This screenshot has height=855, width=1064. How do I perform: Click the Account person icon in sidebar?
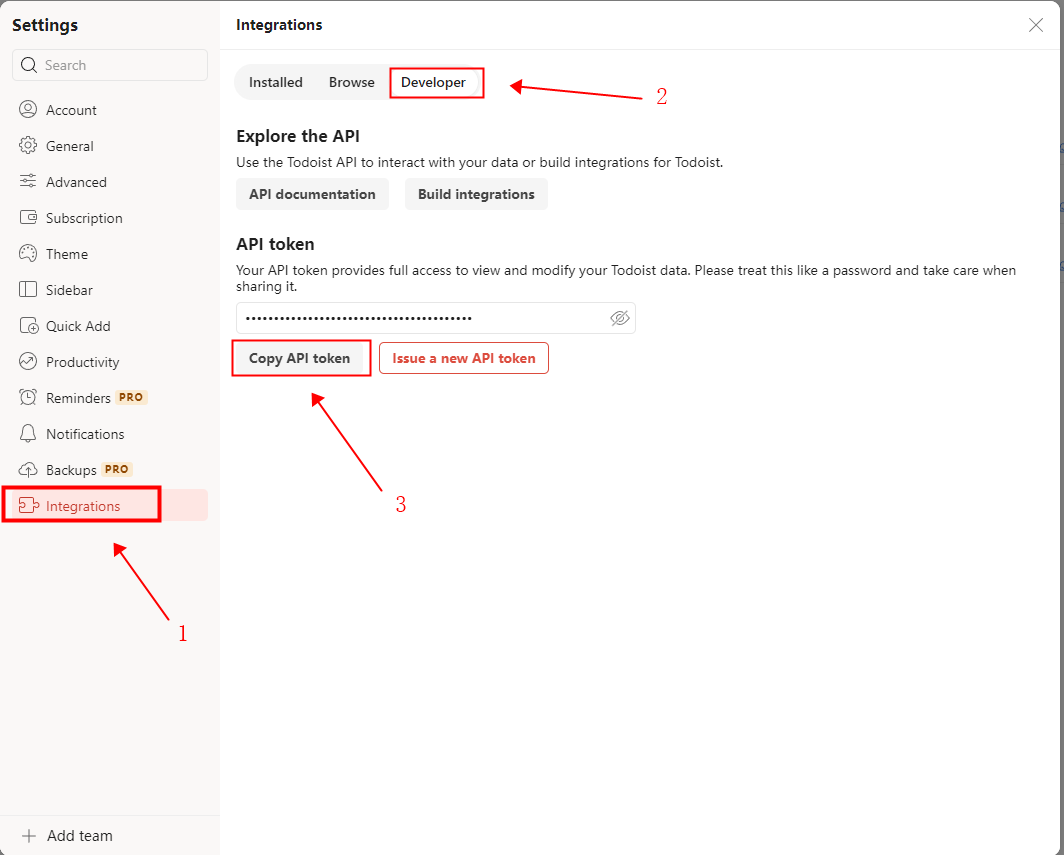[28, 110]
